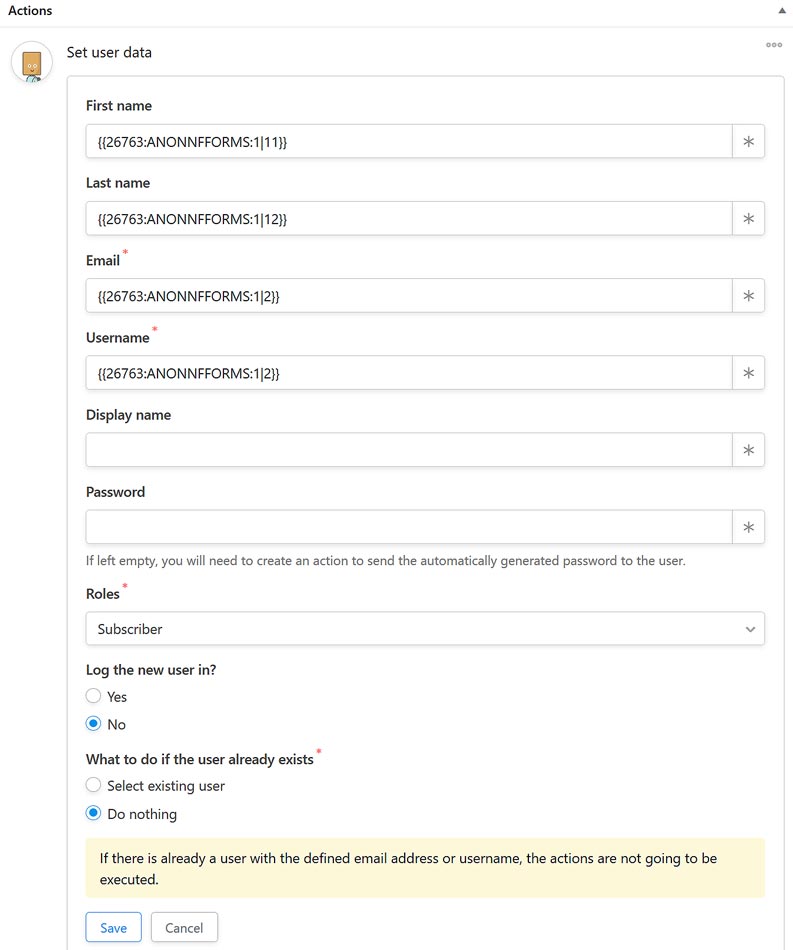Viewport: 793px width, 950px height.
Task: Click the Actions panel heading
Action: pyautogui.click(x=30, y=10)
